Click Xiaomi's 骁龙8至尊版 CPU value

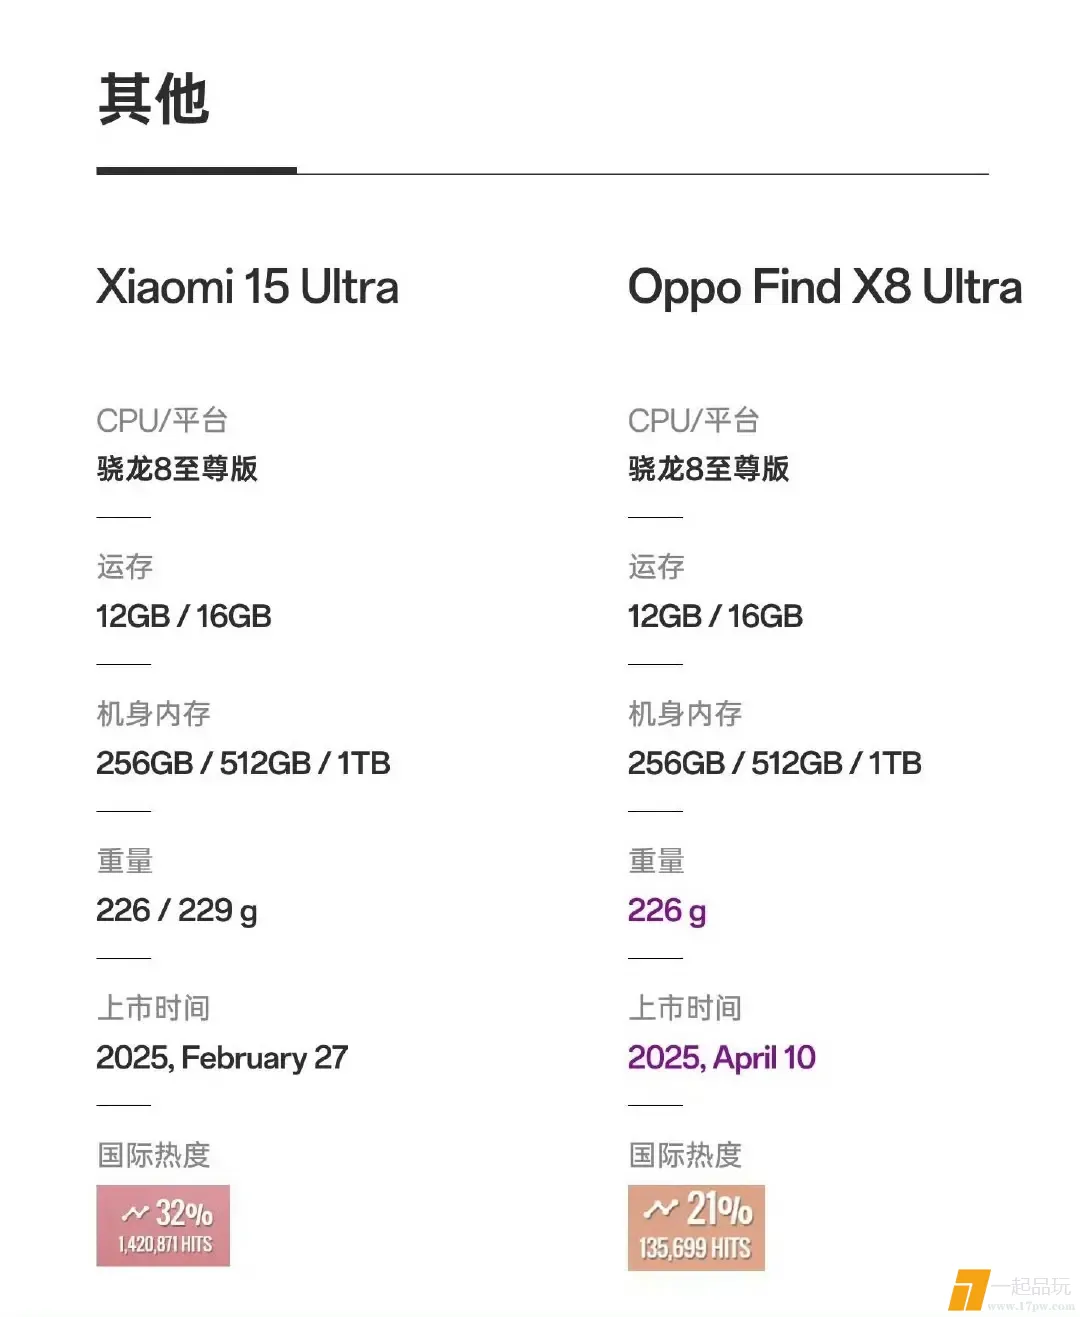pyautogui.click(x=177, y=468)
